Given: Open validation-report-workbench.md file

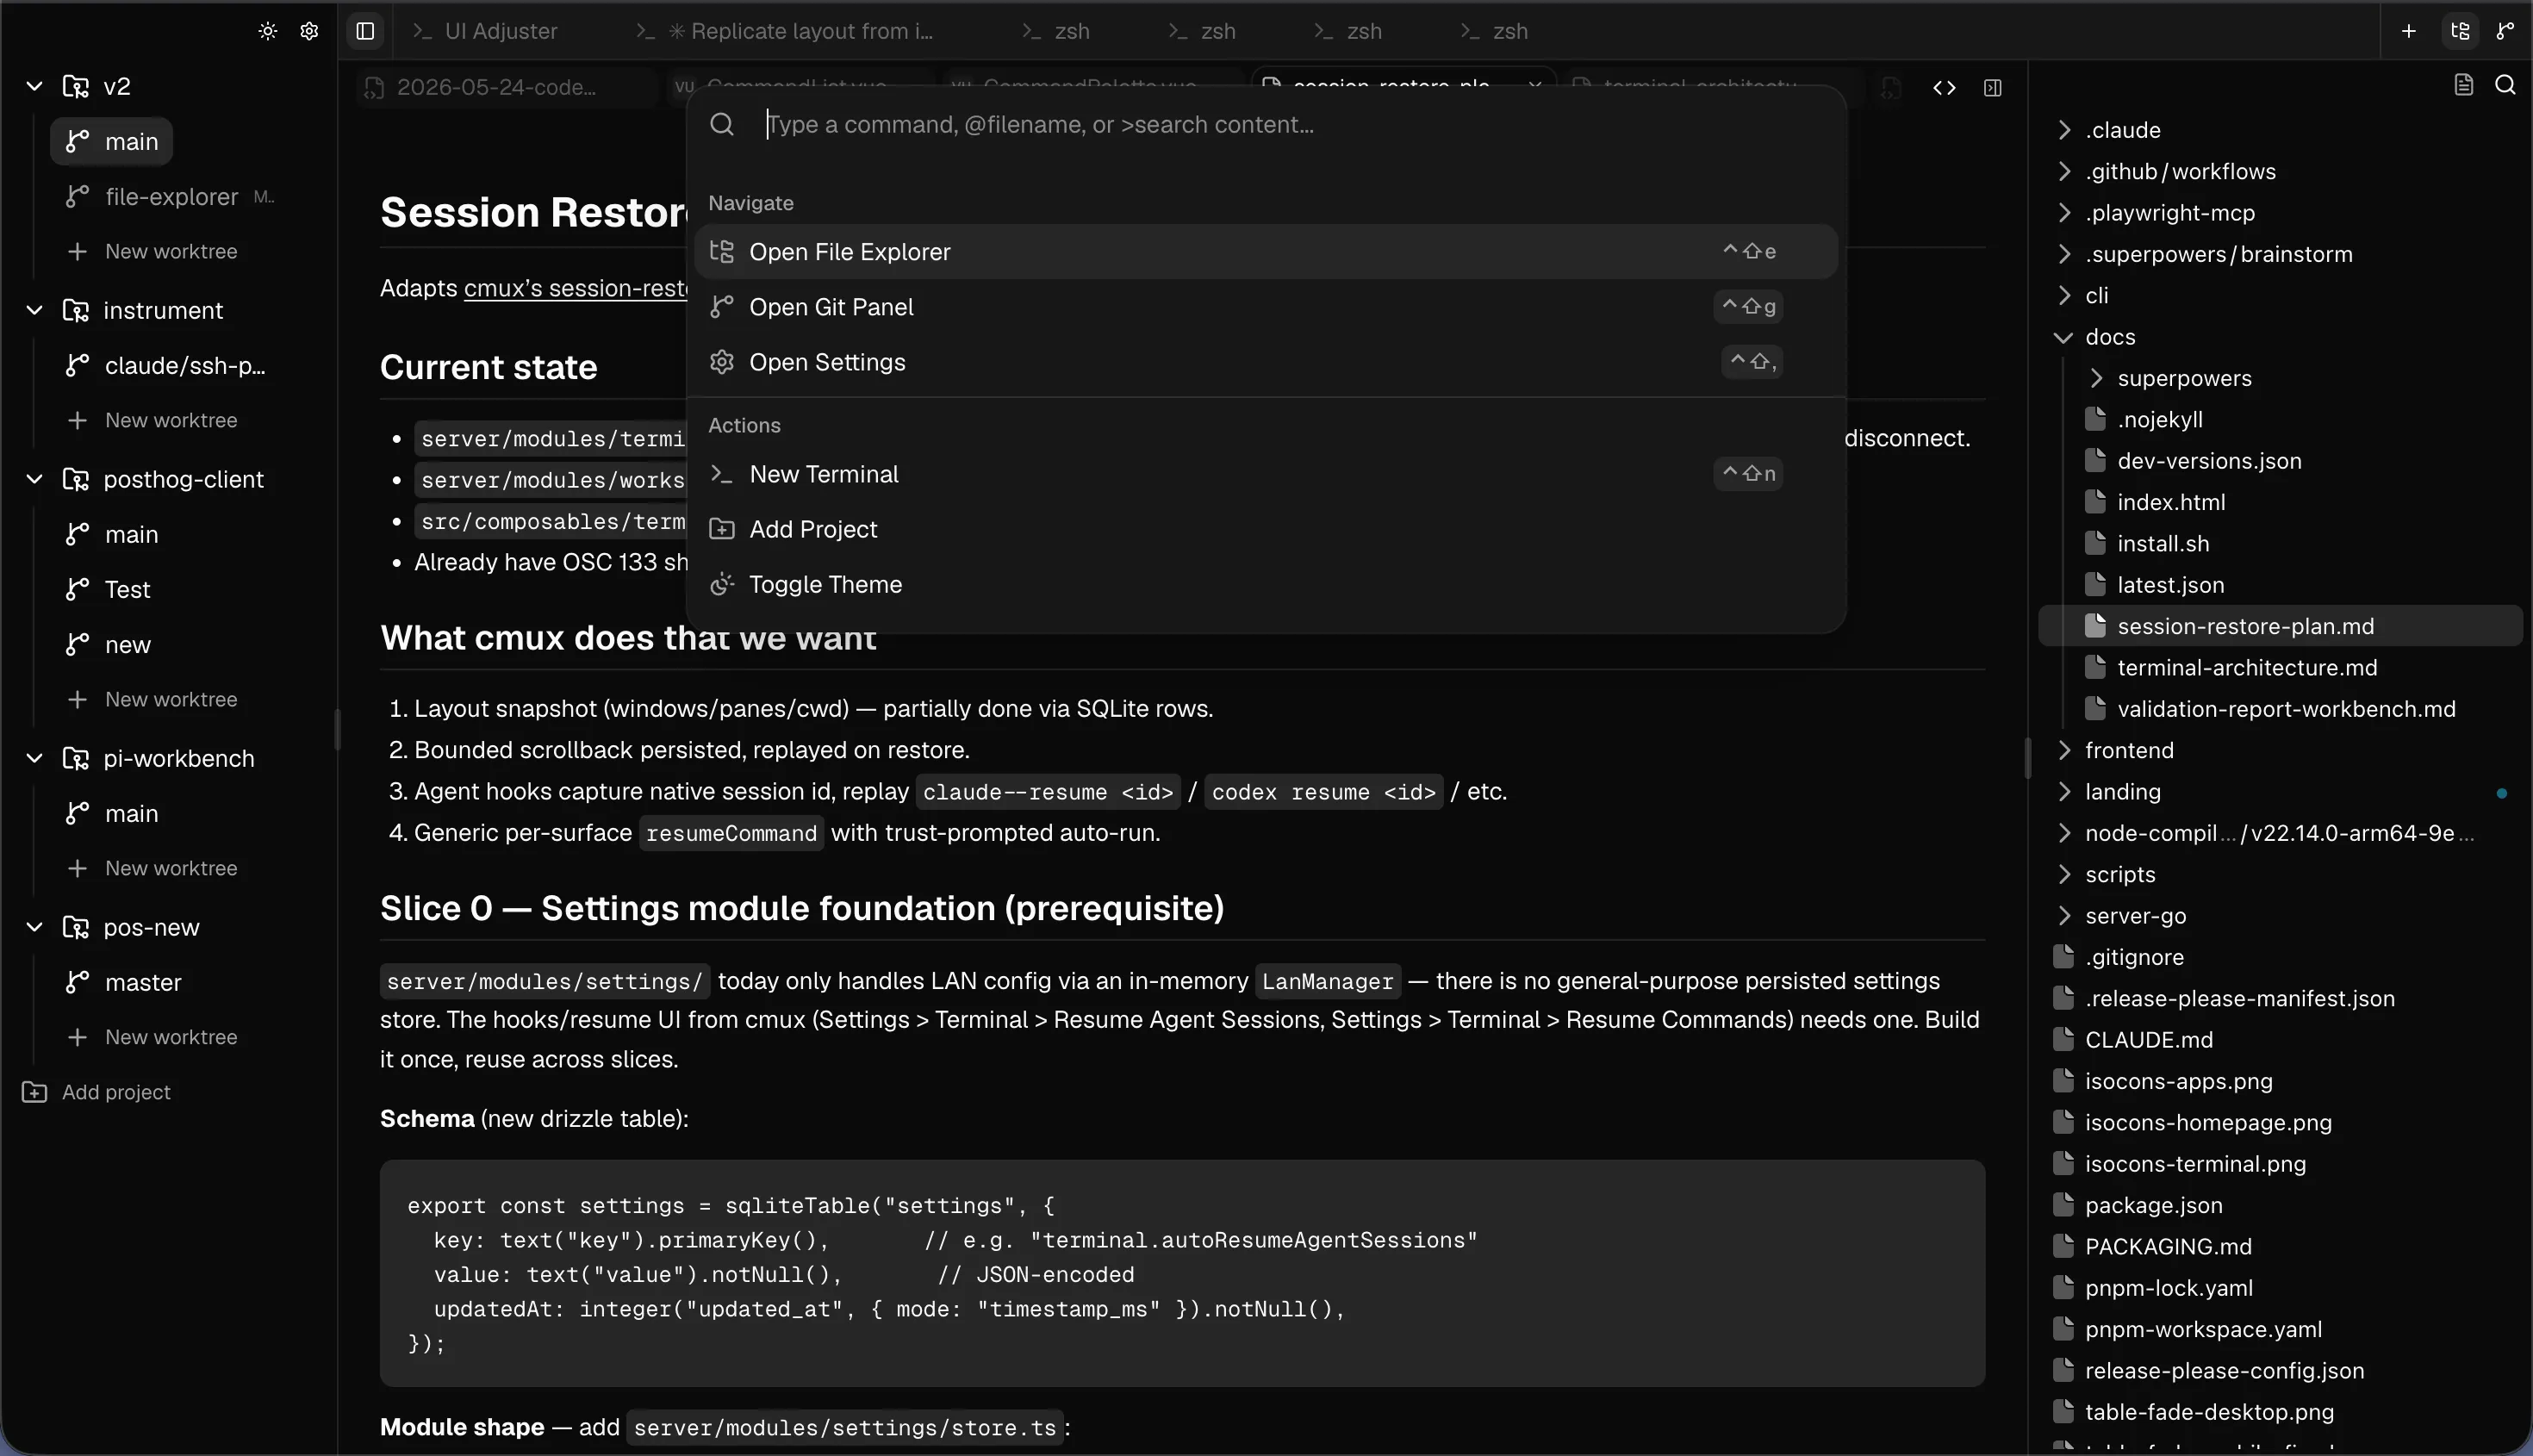Looking at the screenshot, I should coord(2280,709).
